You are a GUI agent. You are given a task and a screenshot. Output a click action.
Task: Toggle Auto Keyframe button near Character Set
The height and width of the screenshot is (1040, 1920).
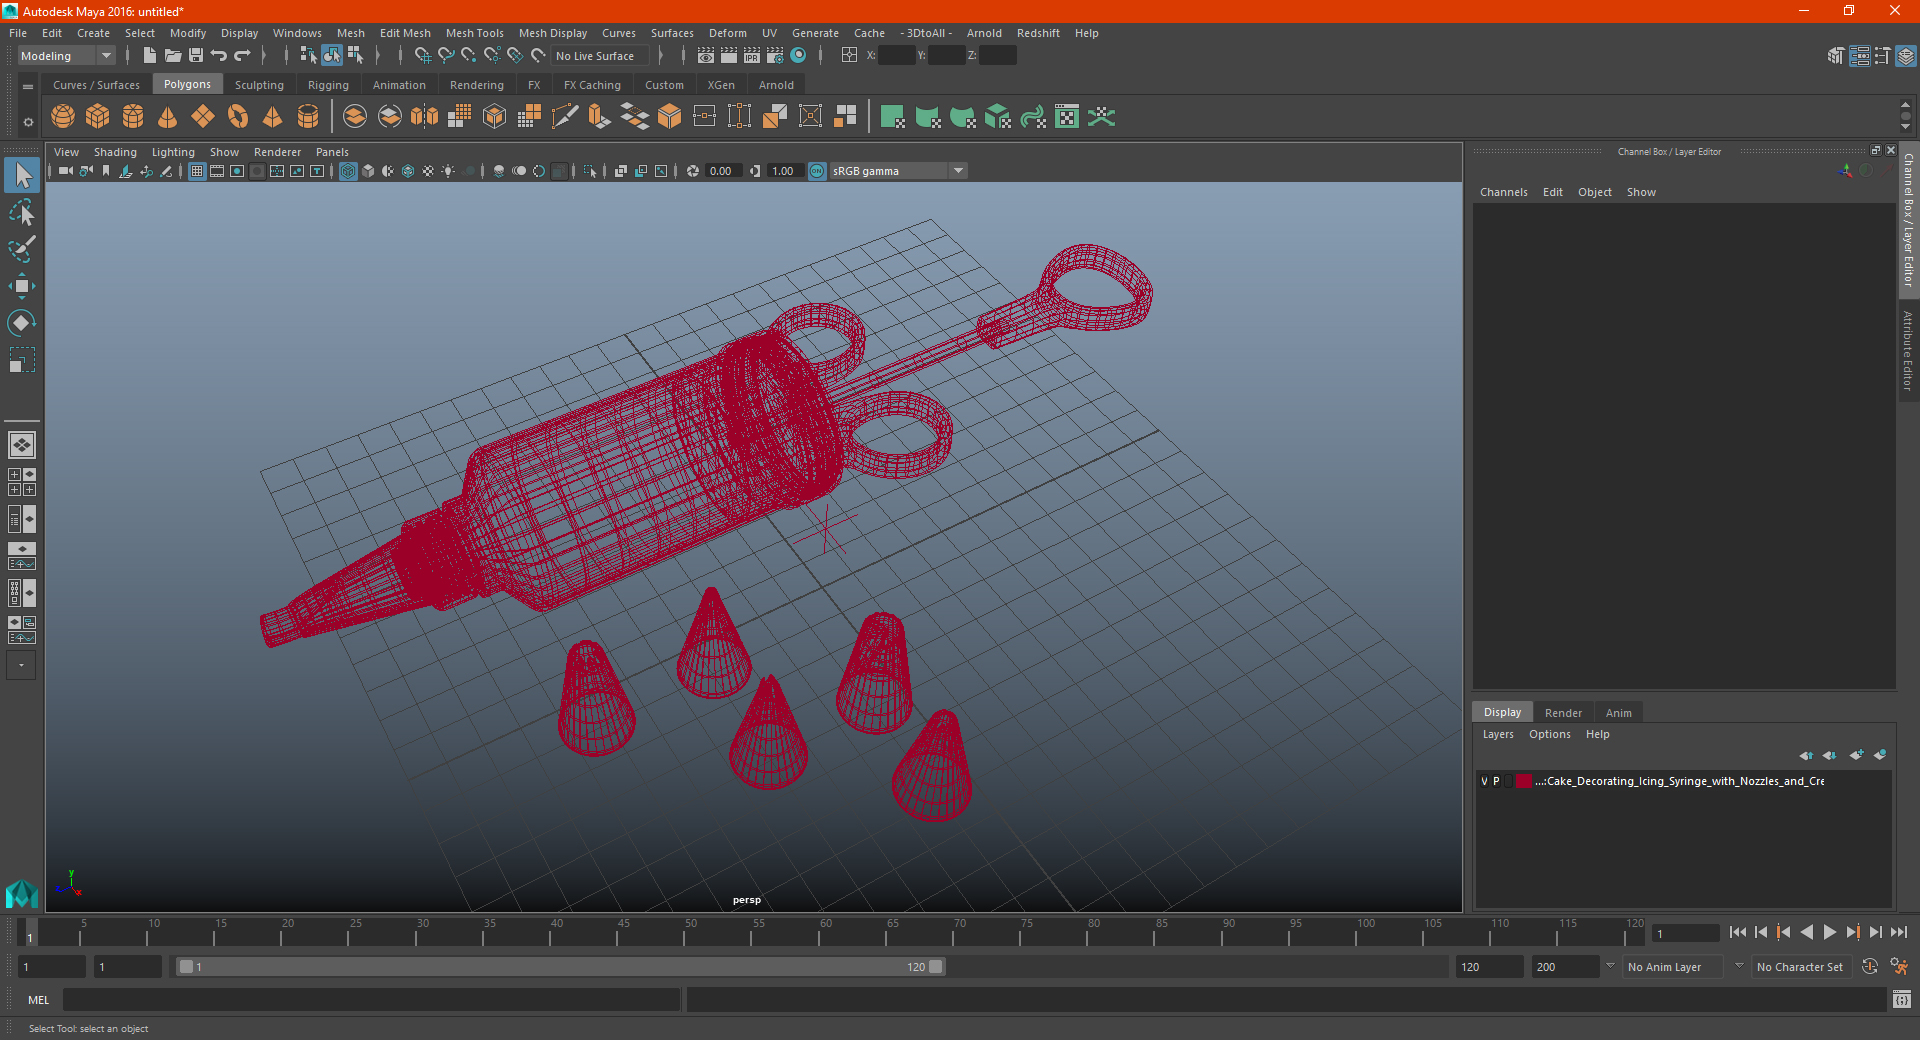tap(1870, 966)
